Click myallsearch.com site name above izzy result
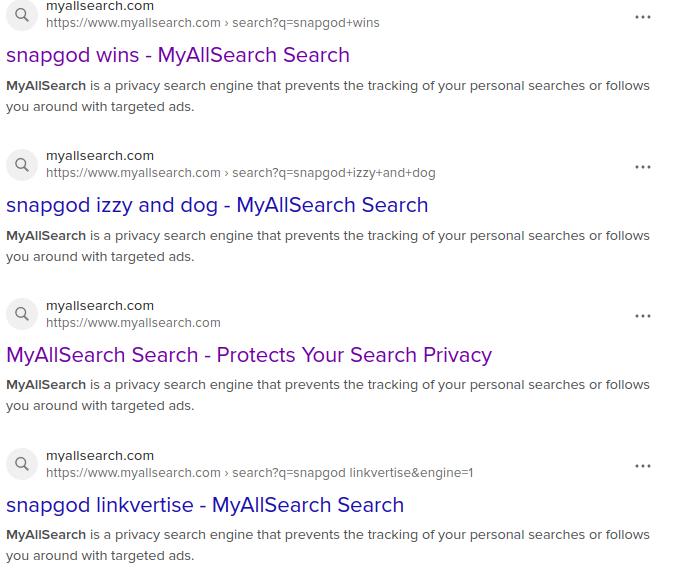Image resolution: width=676 pixels, height=576 pixels. 100,156
